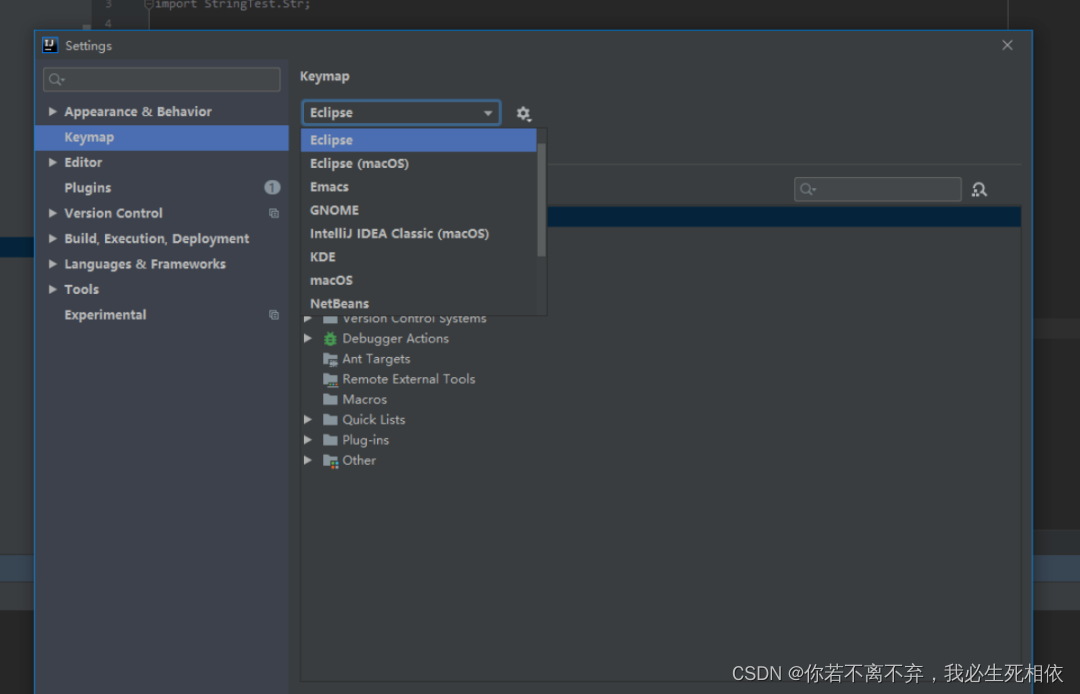
Task: Select the Macros row
Action: coord(661,399)
